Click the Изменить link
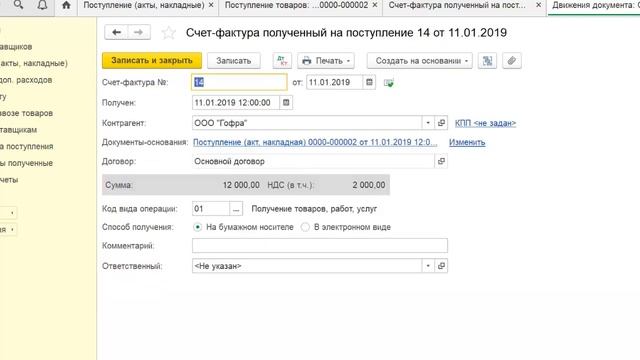640x360 pixels. 467,142
